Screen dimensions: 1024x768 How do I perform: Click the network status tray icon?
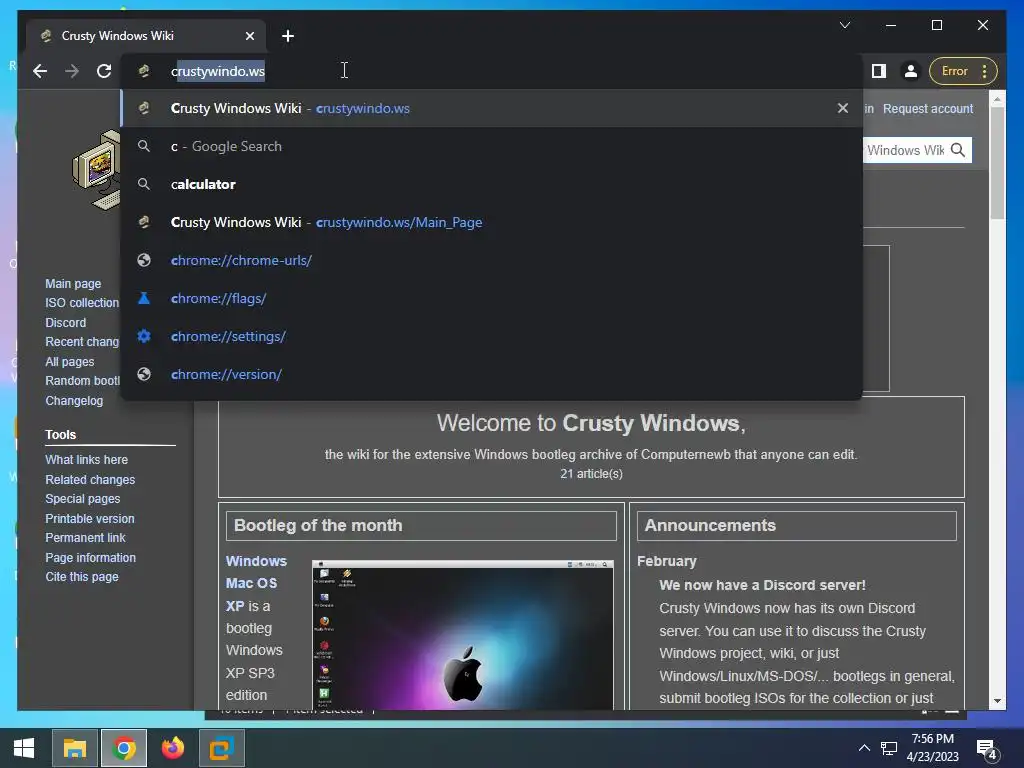889,748
